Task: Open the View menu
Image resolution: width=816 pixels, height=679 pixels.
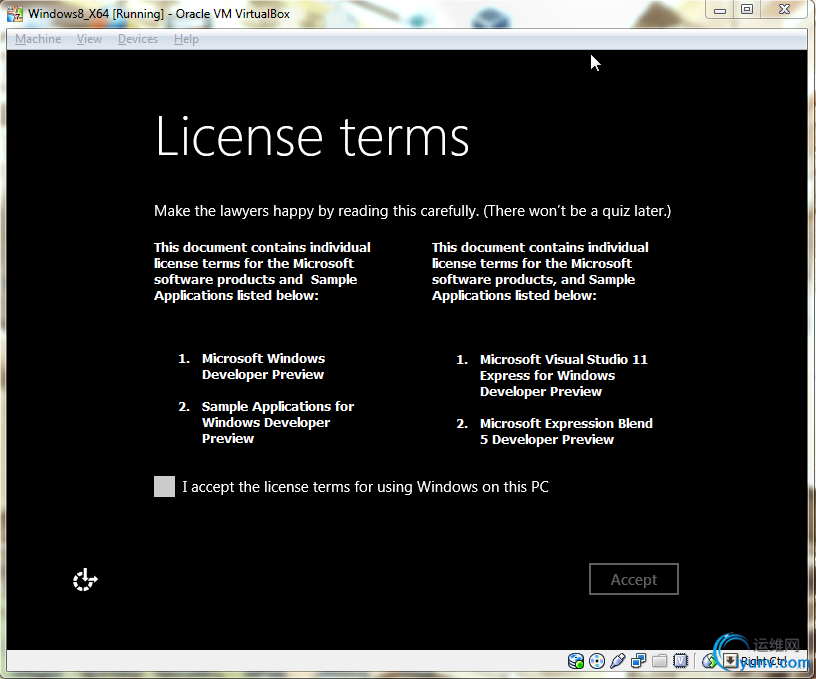Action: (x=89, y=39)
